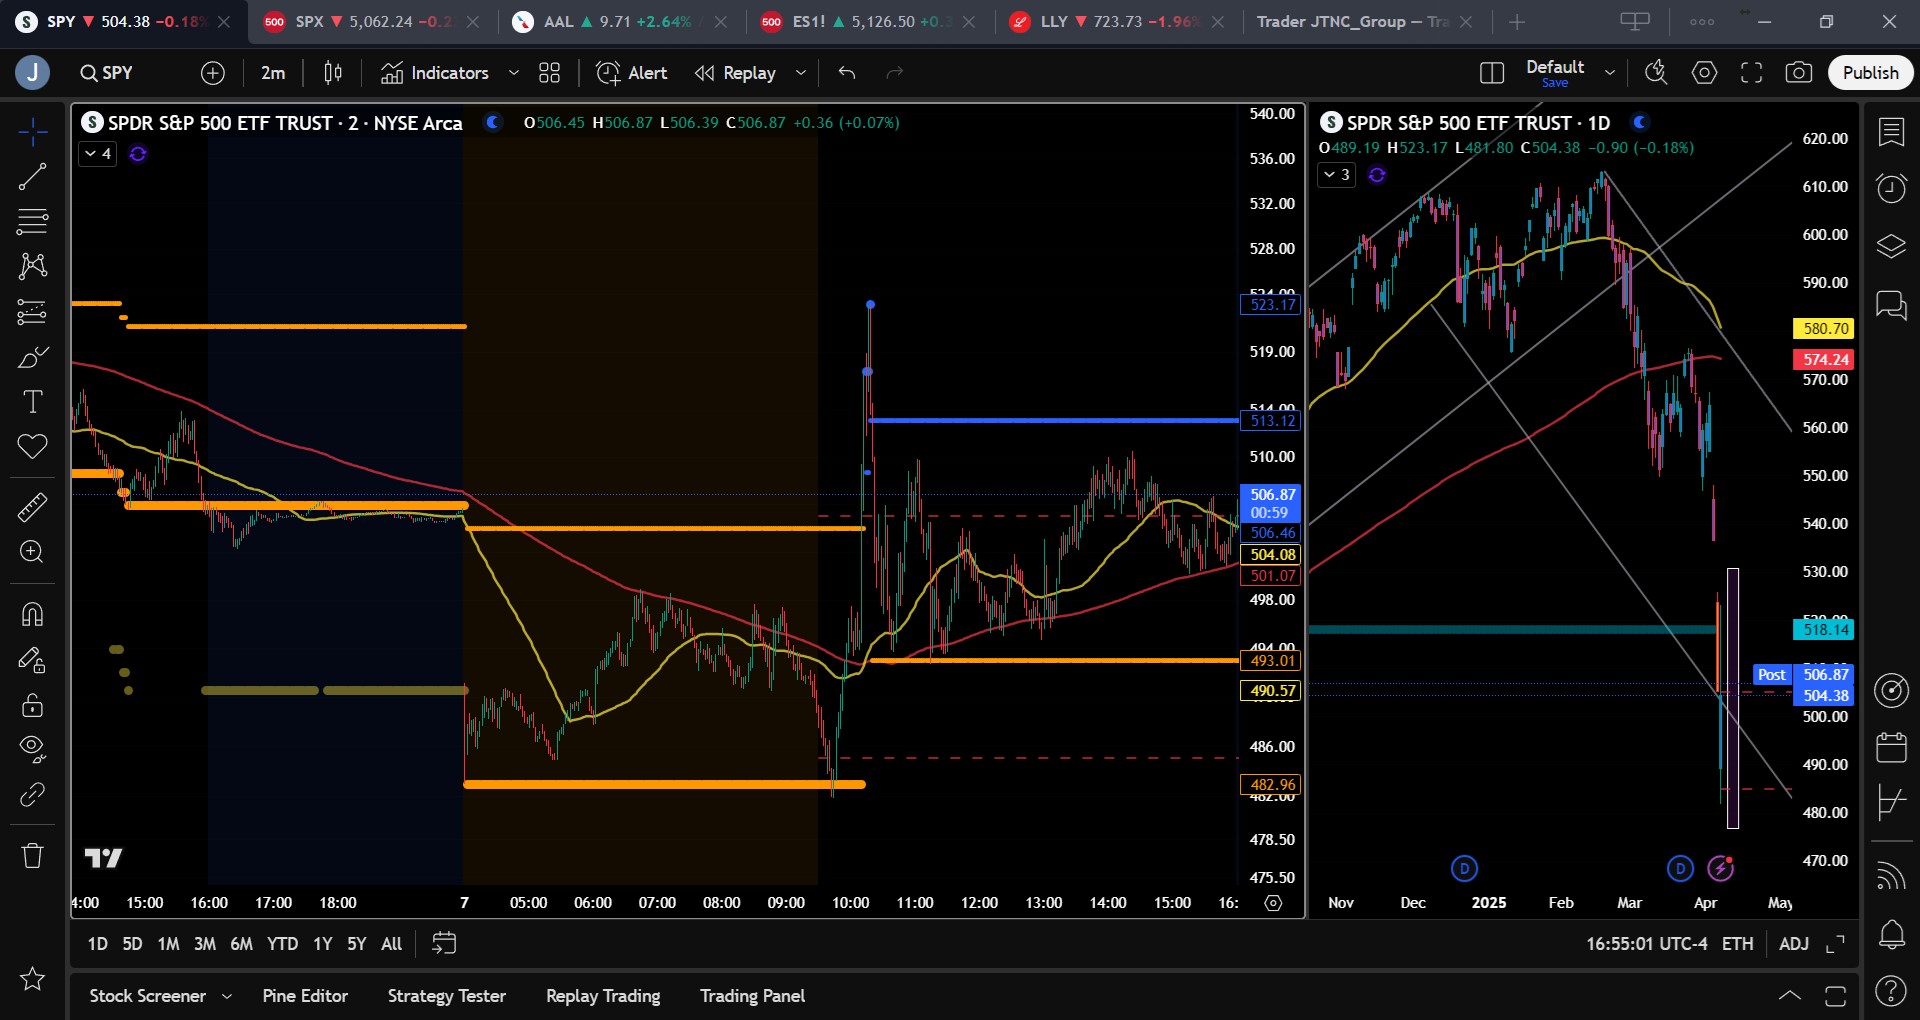Open the Trading Panel tab
This screenshot has height=1020, width=1920.
[x=752, y=996]
